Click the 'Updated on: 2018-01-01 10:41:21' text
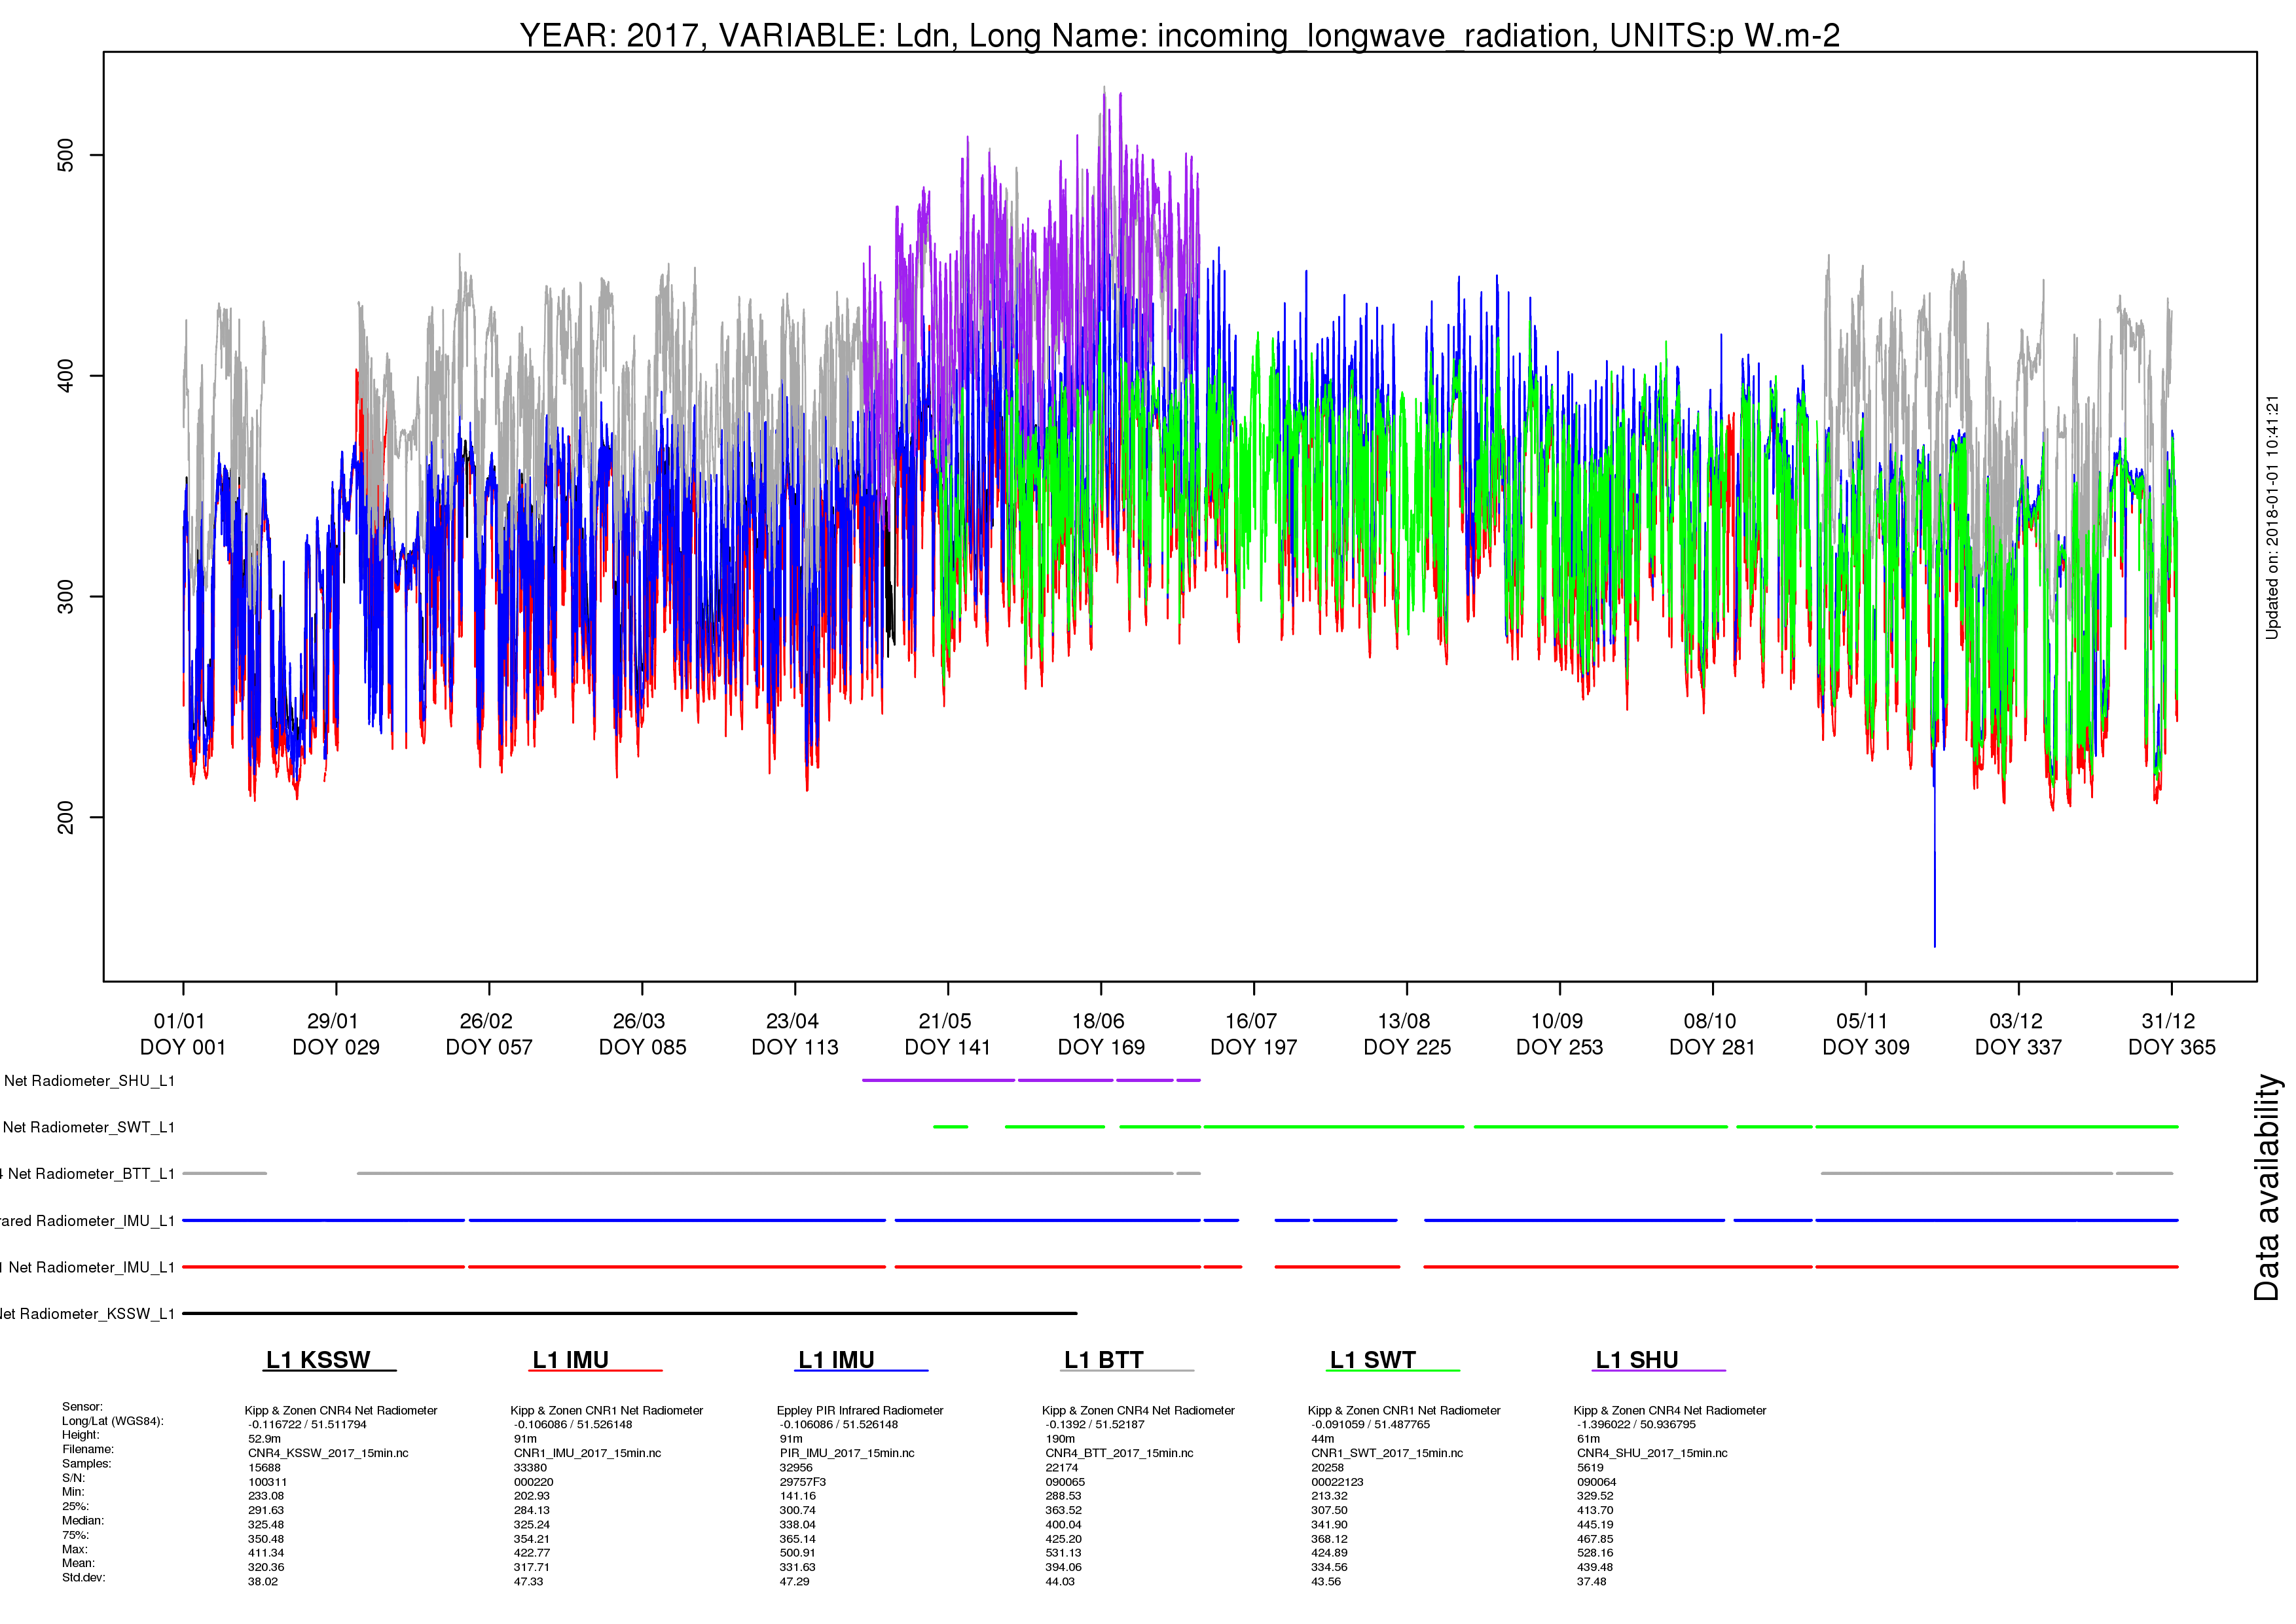2296x1624 pixels. click(2272, 517)
